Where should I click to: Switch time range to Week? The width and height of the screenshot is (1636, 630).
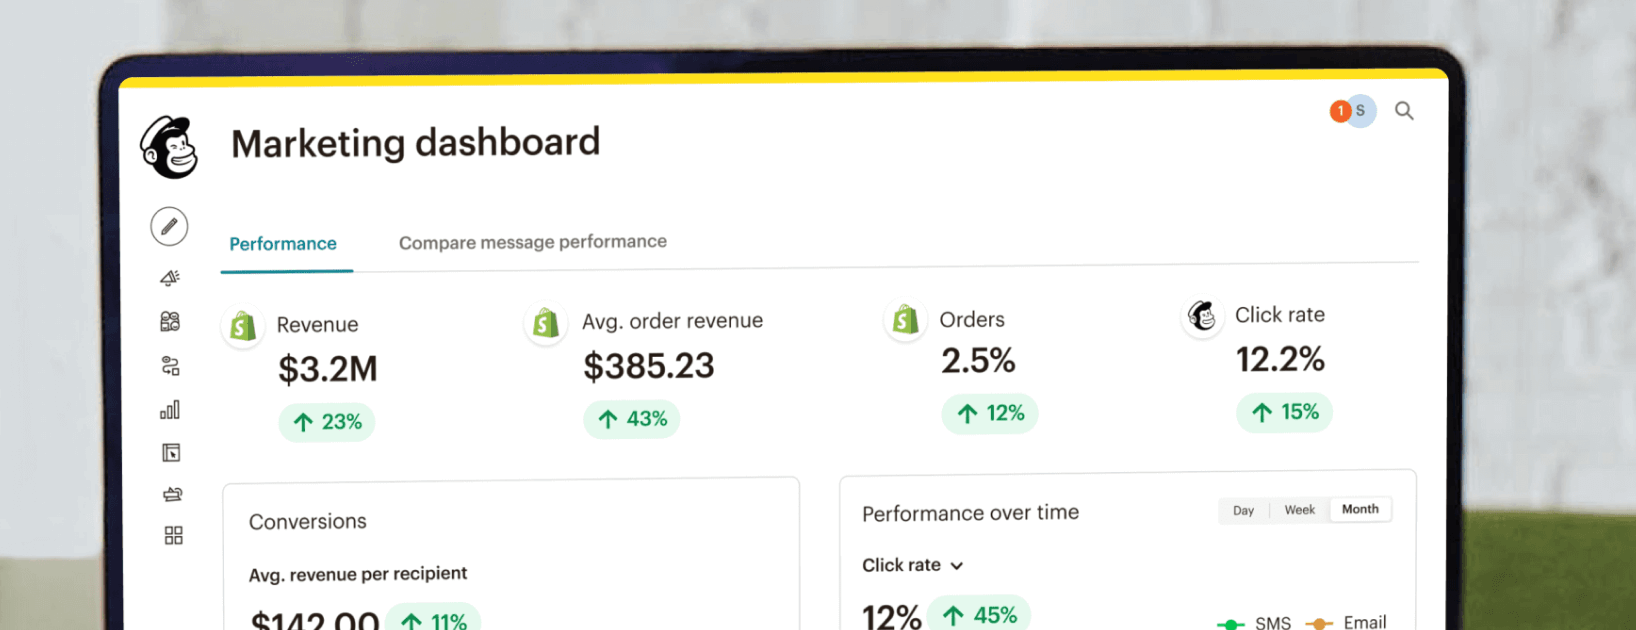(x=1299, y=510)
